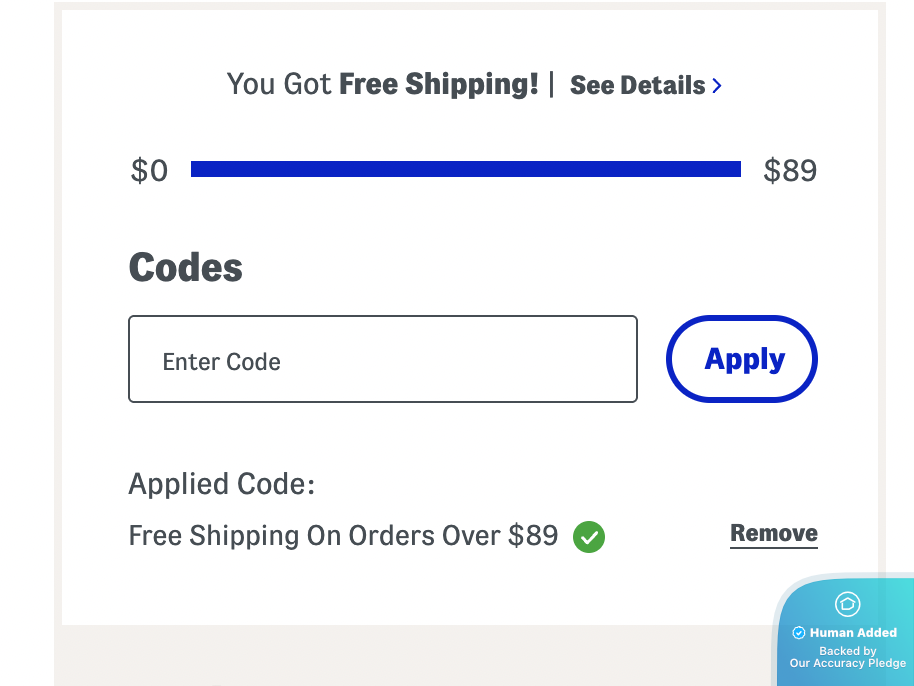The width and height of the screenshot is (914, 686).
Task: Click the arrow icon next to shipping details
Action: (x=717, y=86)
